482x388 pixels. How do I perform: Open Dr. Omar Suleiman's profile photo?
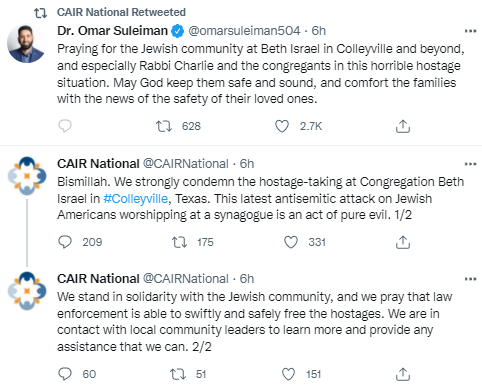point(27,44)
